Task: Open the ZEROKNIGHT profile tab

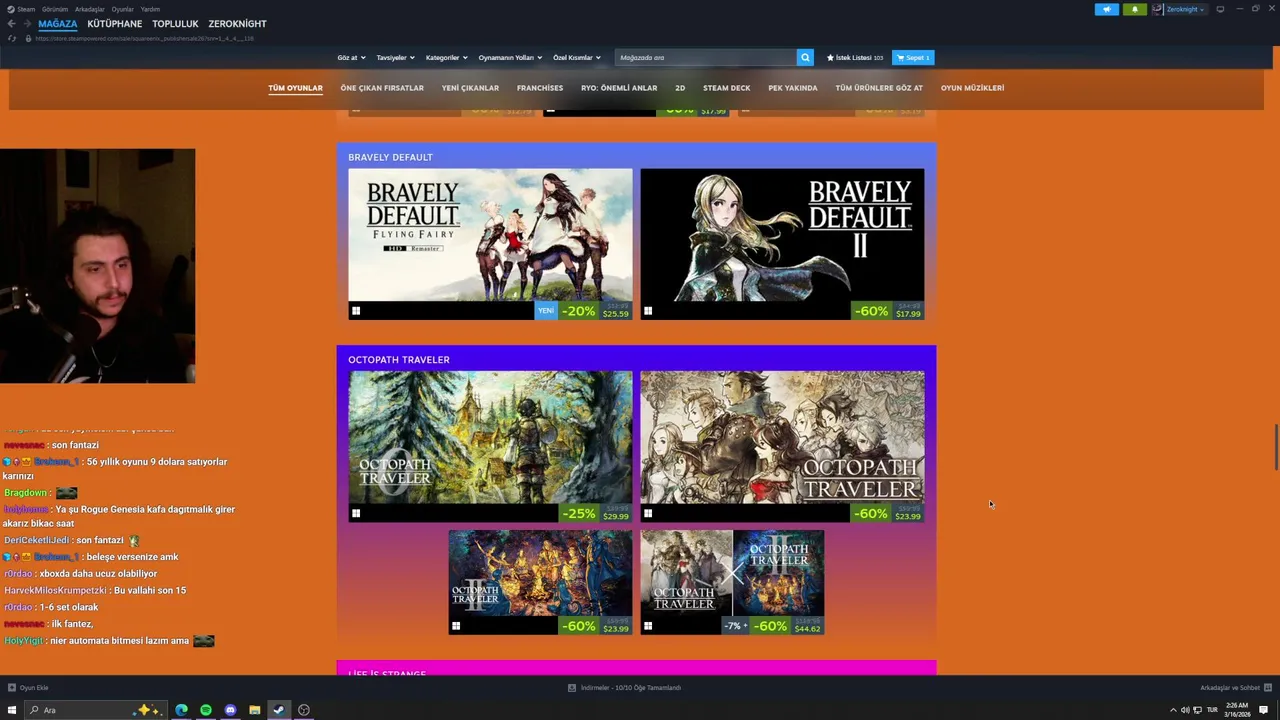Action: 237,24
